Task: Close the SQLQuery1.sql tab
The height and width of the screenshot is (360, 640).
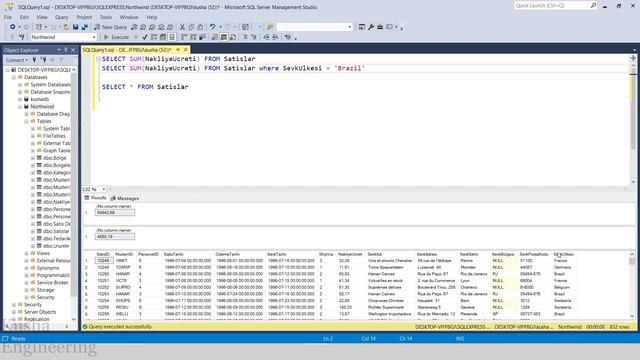Action: coord(186,50)
